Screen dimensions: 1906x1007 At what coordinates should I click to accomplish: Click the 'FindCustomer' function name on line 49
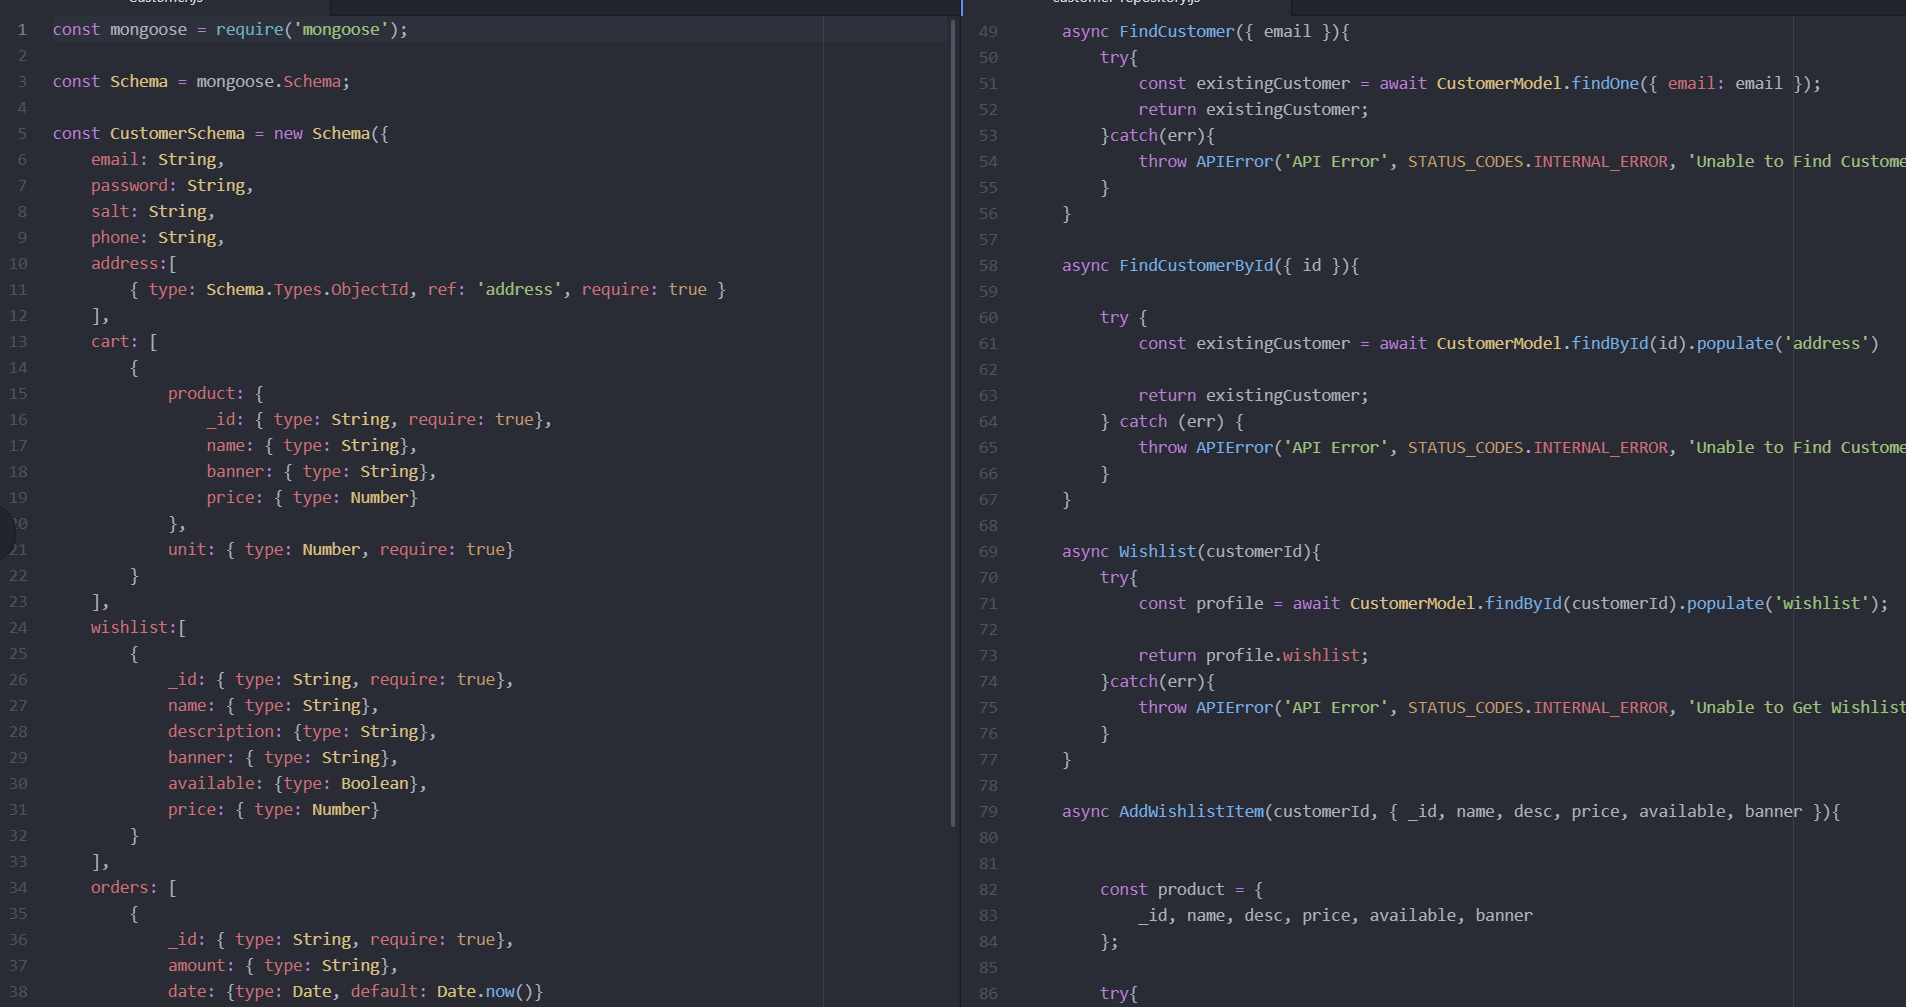[x=1177, y=31]
